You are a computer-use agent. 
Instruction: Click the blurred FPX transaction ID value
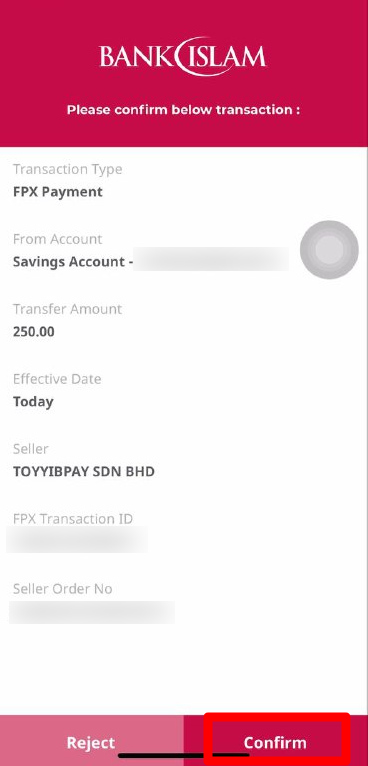(77, 539)
